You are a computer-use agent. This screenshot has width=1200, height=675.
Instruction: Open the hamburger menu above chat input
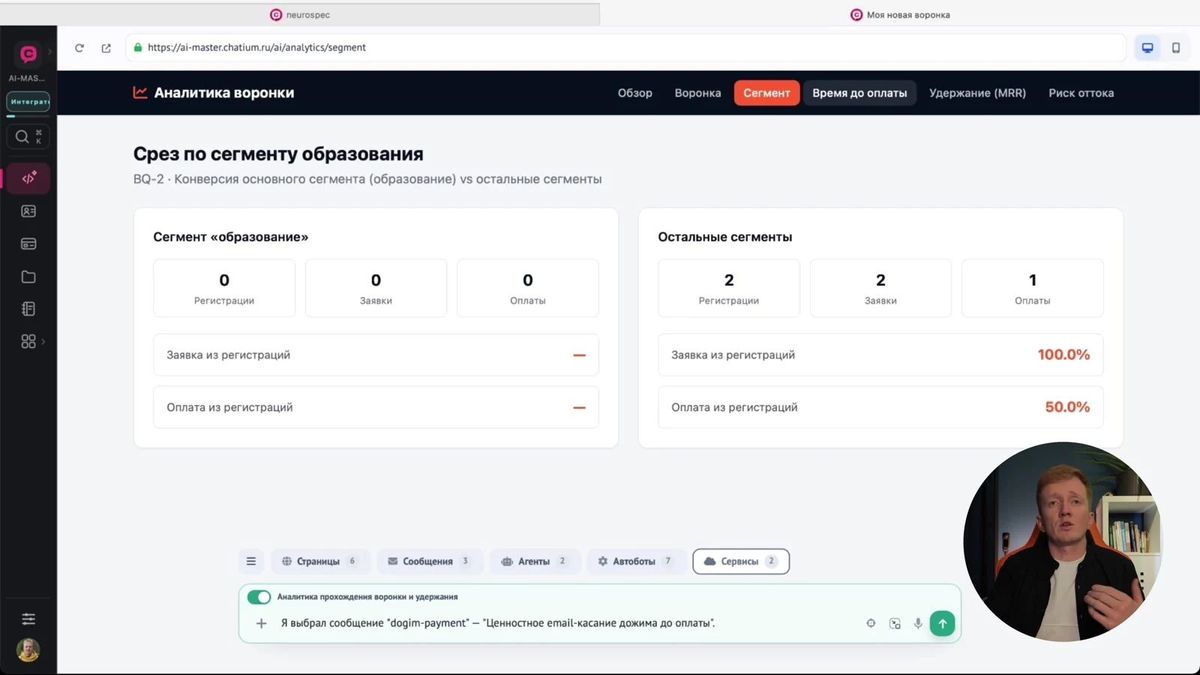(251, 562)
